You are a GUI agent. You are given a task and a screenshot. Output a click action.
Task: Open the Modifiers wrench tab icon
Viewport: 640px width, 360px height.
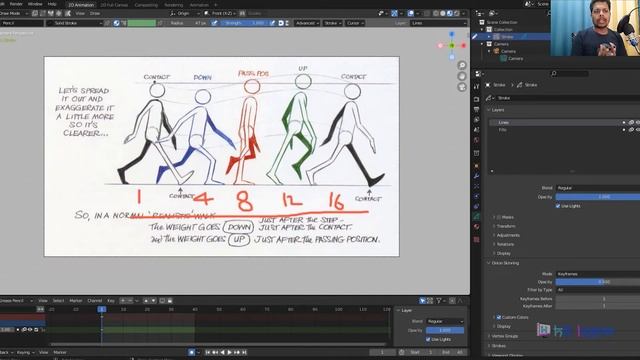tap(476, 176)
